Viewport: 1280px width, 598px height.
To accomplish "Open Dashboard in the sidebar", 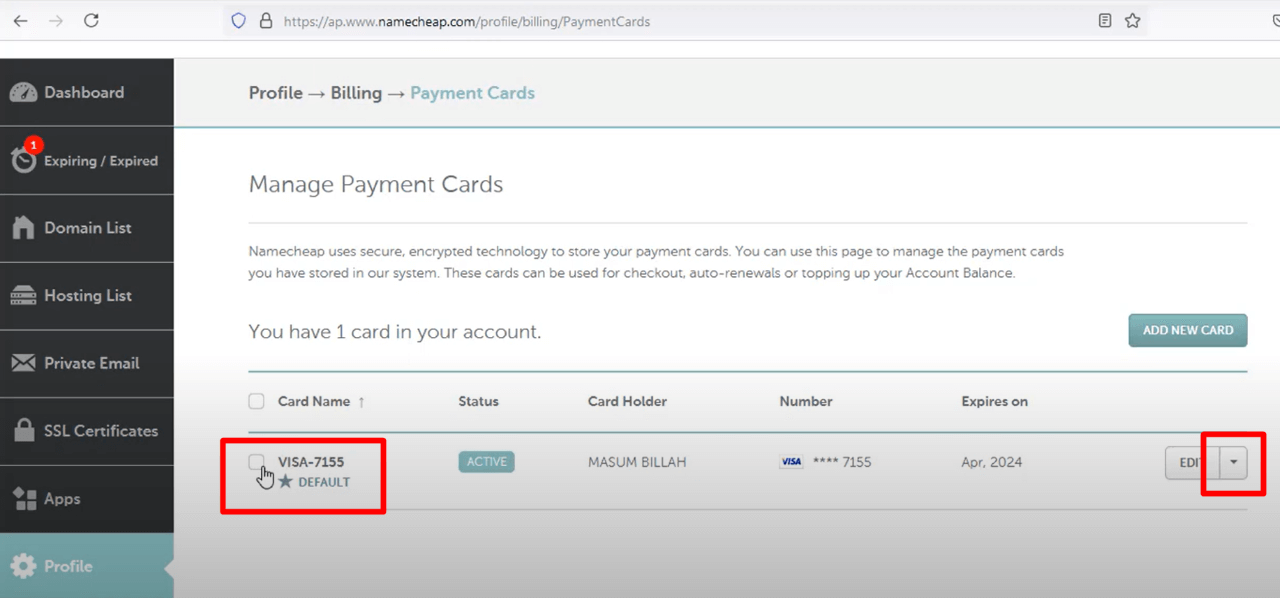I will (87, 93).
